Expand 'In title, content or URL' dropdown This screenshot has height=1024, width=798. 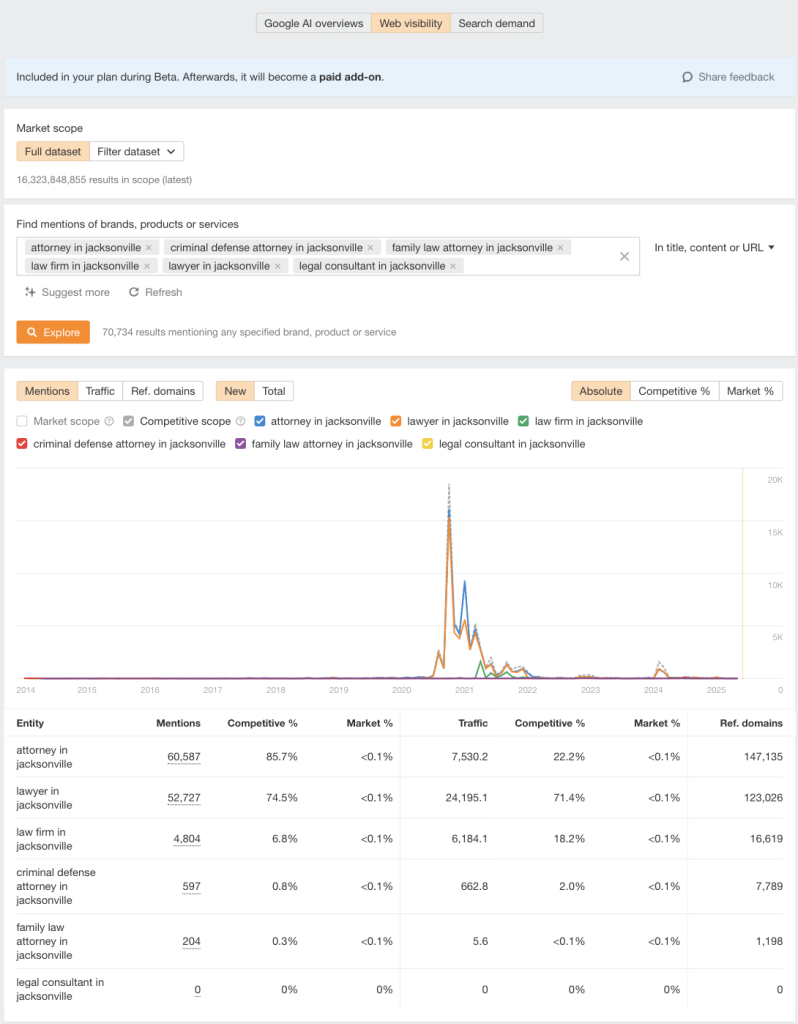point(715,247)
